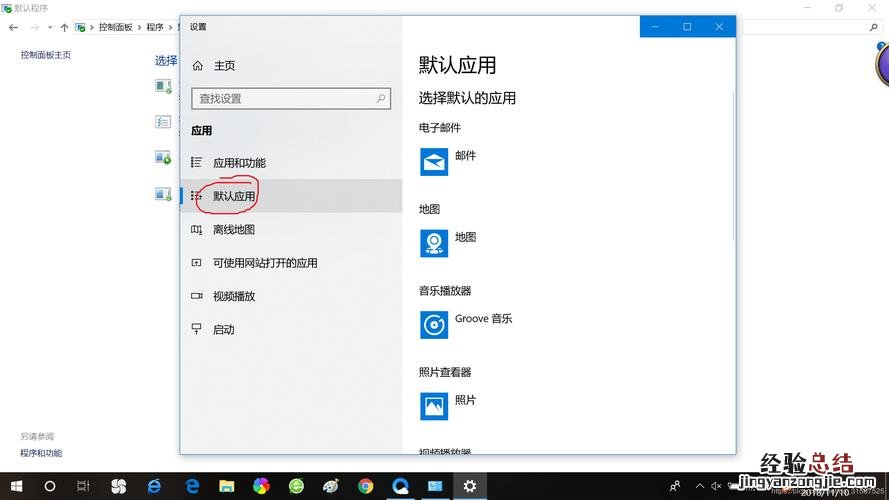Click magnifier icon in 查找设置 box
This screenshot has width=889, height=500.
coord(381,99)
